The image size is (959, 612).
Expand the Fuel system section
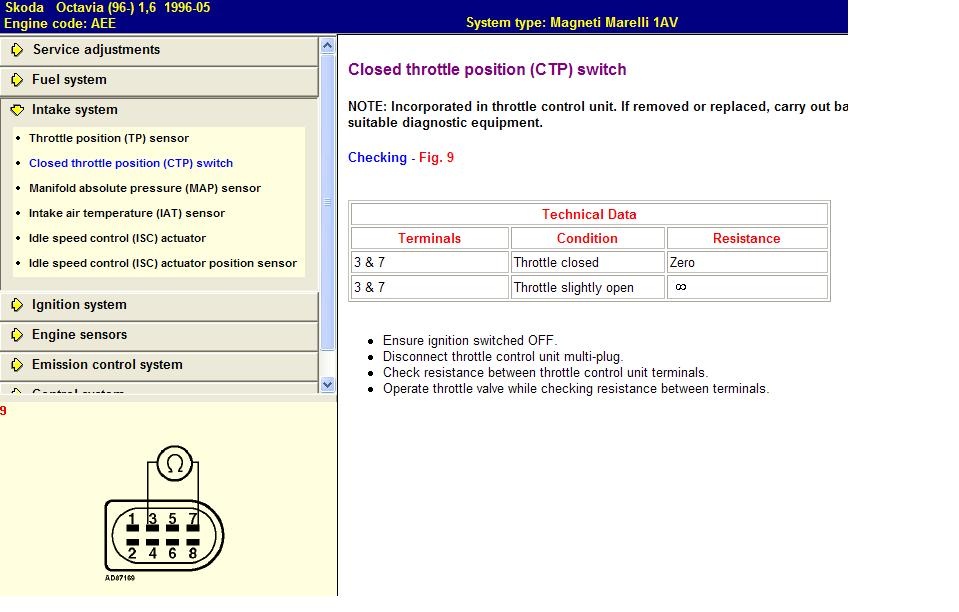pyautogui.click(x=159, y=80)
